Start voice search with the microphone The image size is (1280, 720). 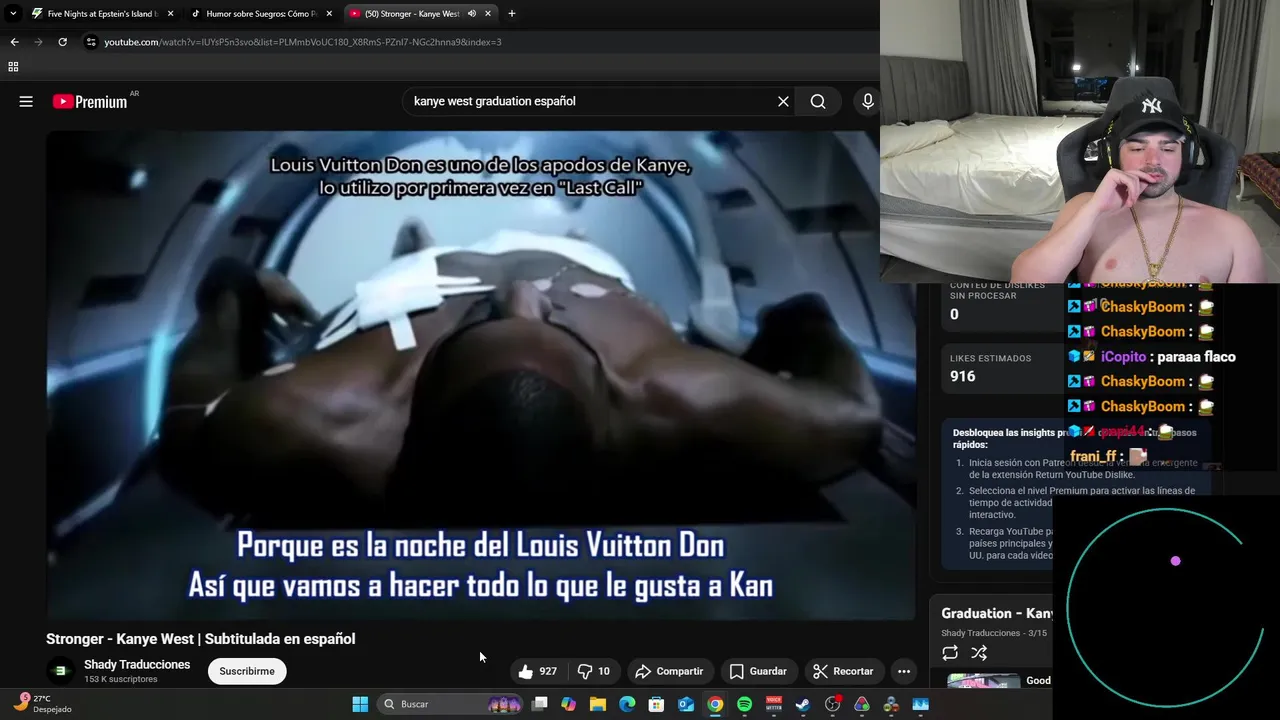tap(868, 101)
